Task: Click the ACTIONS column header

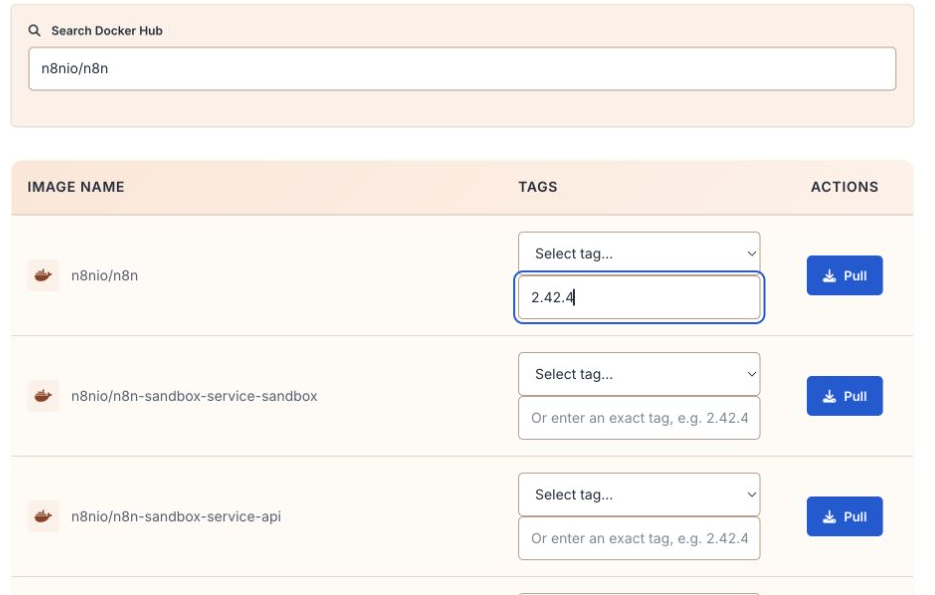Action: (844, 187)
